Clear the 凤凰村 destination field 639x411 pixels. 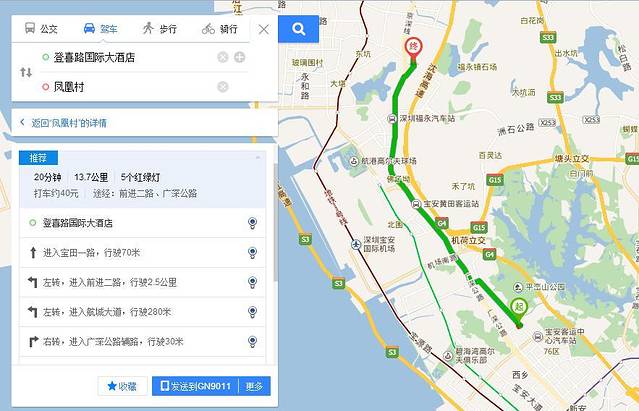(x=223, y=87)
